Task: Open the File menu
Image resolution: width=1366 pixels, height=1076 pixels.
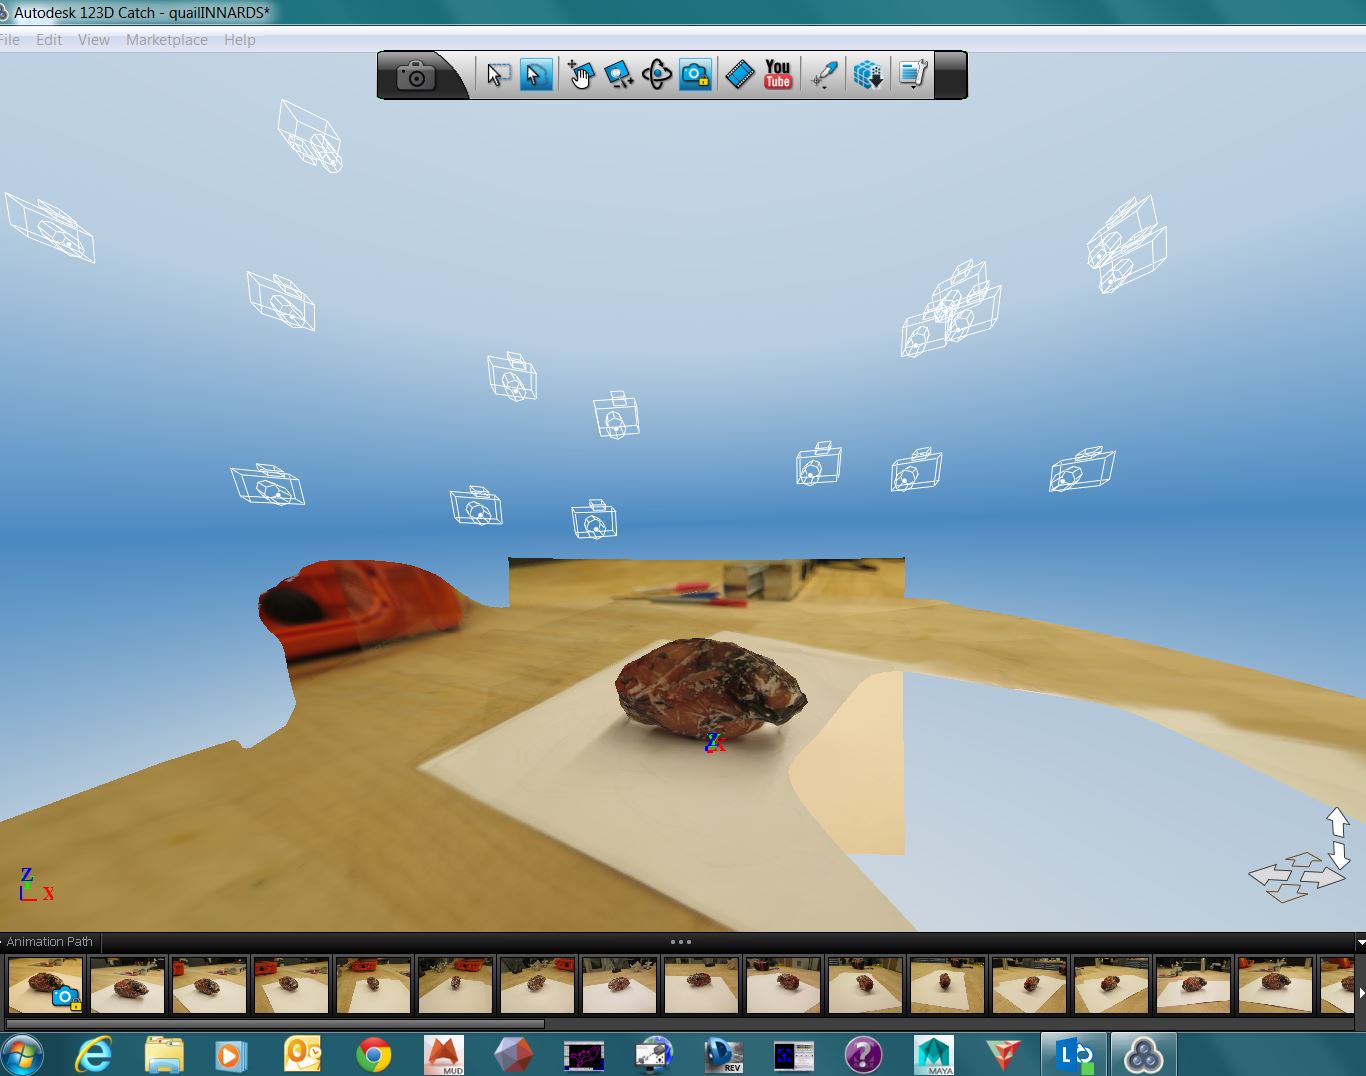Action: point(10,40)
